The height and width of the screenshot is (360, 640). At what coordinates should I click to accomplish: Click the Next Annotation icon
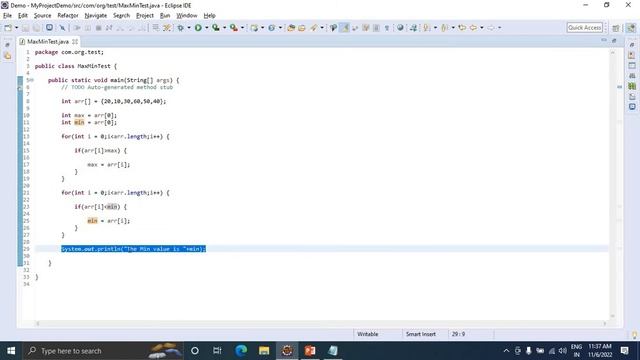(x=427, y=28)
